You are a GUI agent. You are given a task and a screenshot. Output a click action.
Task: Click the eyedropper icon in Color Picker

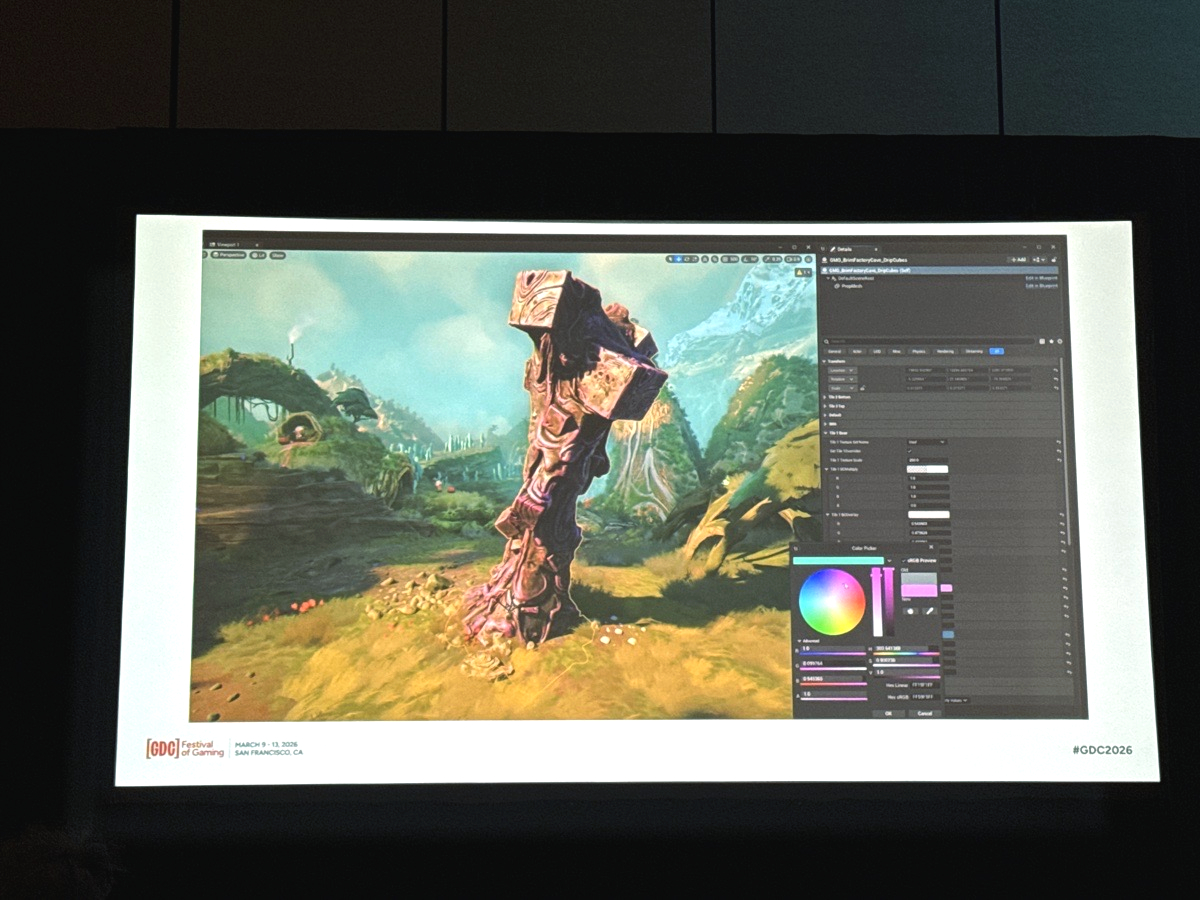pos(928,611)
